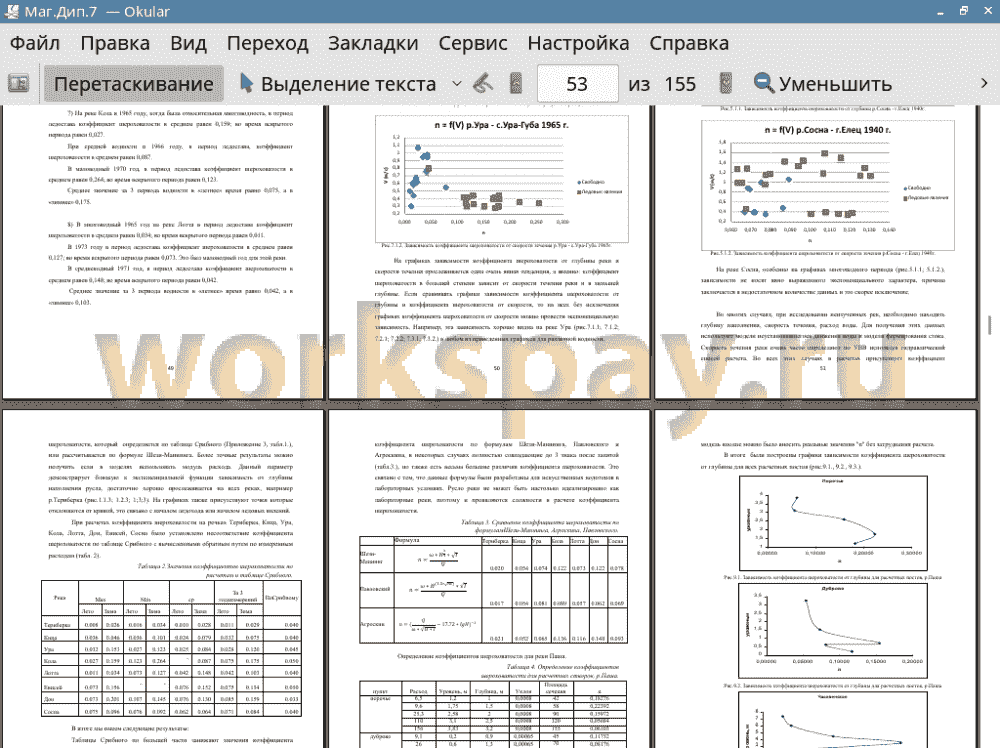Open the Справка menu

(x=689, y=43)
